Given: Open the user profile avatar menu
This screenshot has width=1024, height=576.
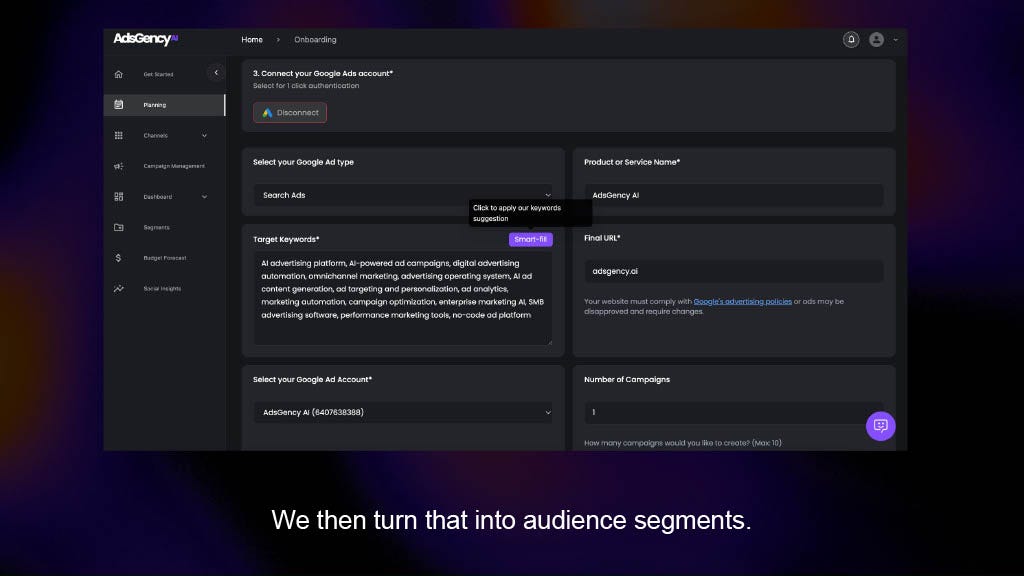Looking at the screenshot, I should pyautogui.click(x=876, y=40).
